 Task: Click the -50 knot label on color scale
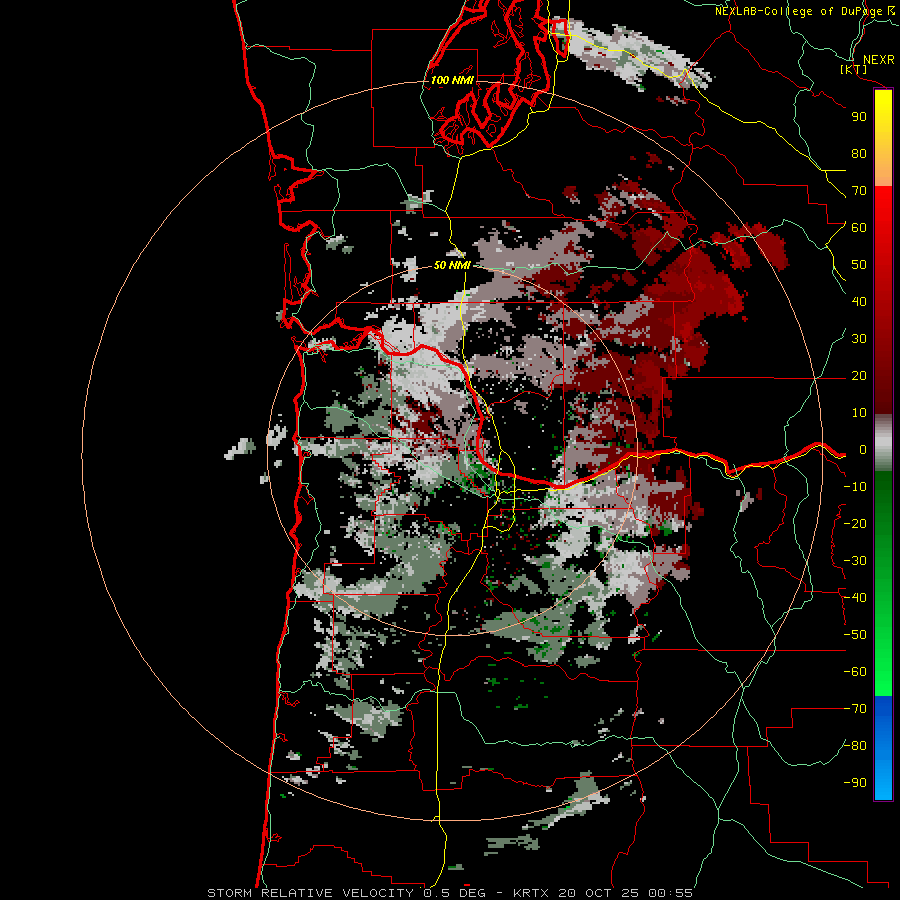click(x=855, y=635)
